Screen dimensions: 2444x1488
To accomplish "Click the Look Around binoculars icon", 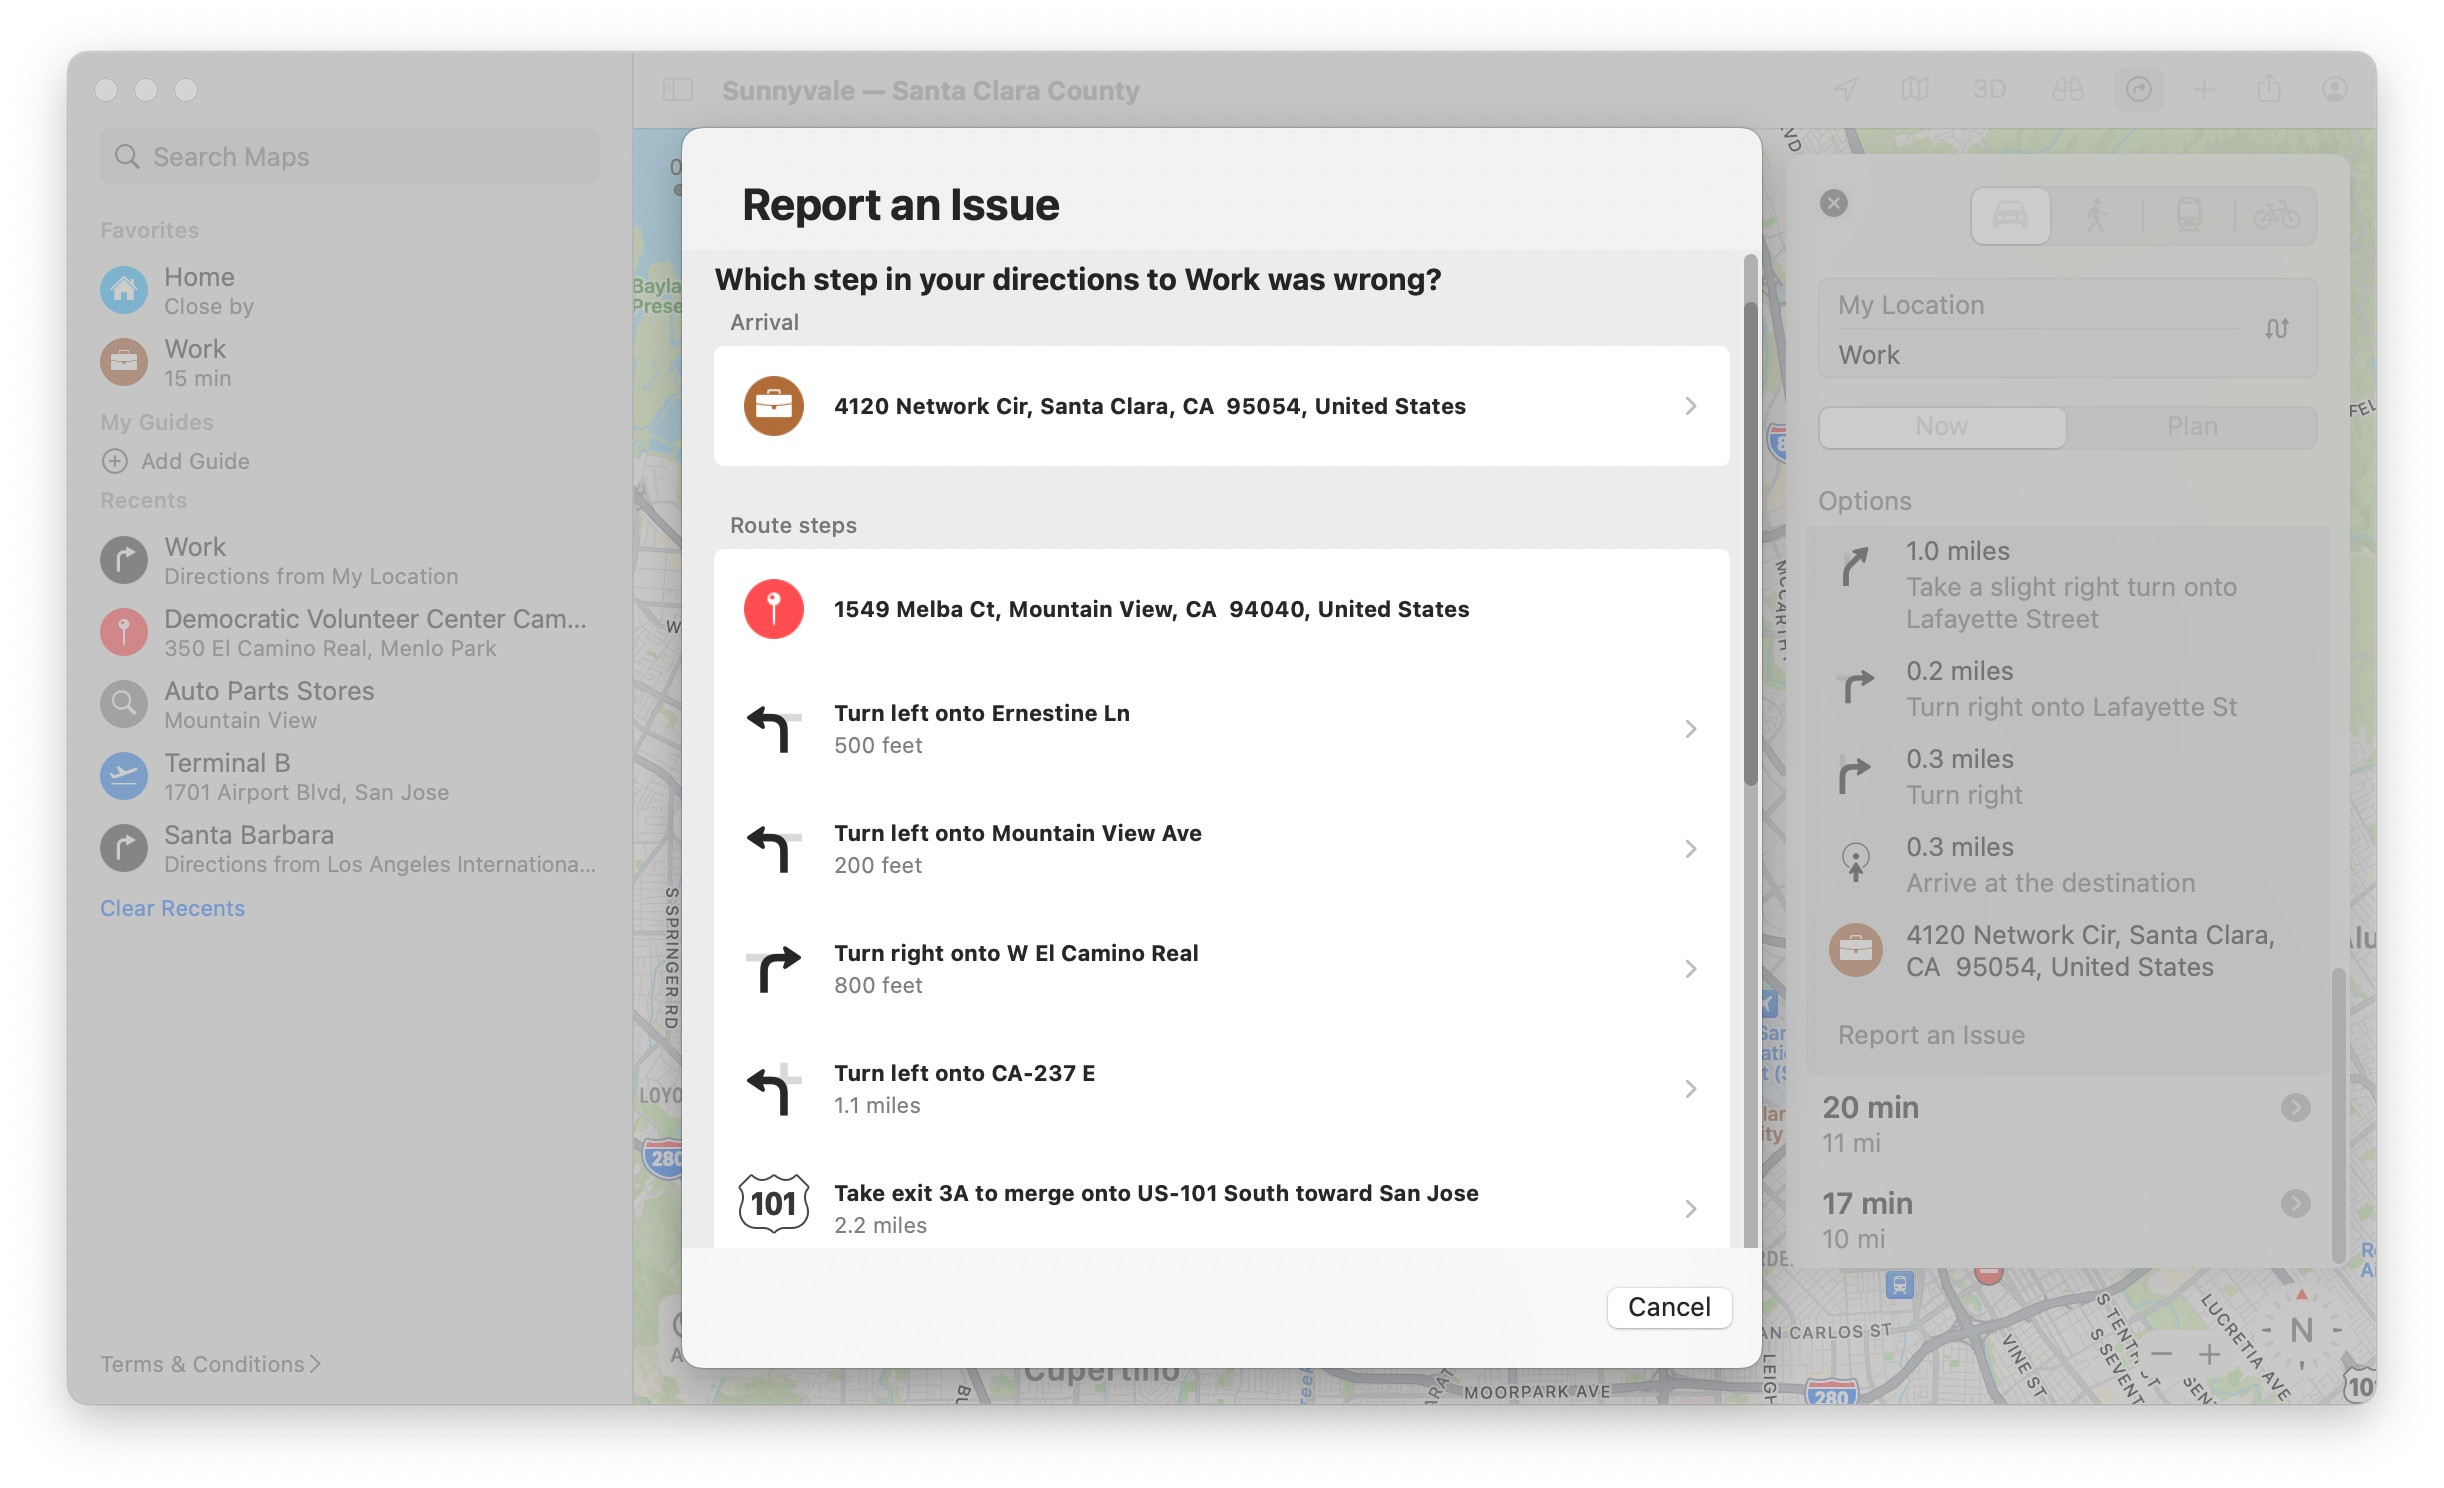I will [x=2067, y=90].
